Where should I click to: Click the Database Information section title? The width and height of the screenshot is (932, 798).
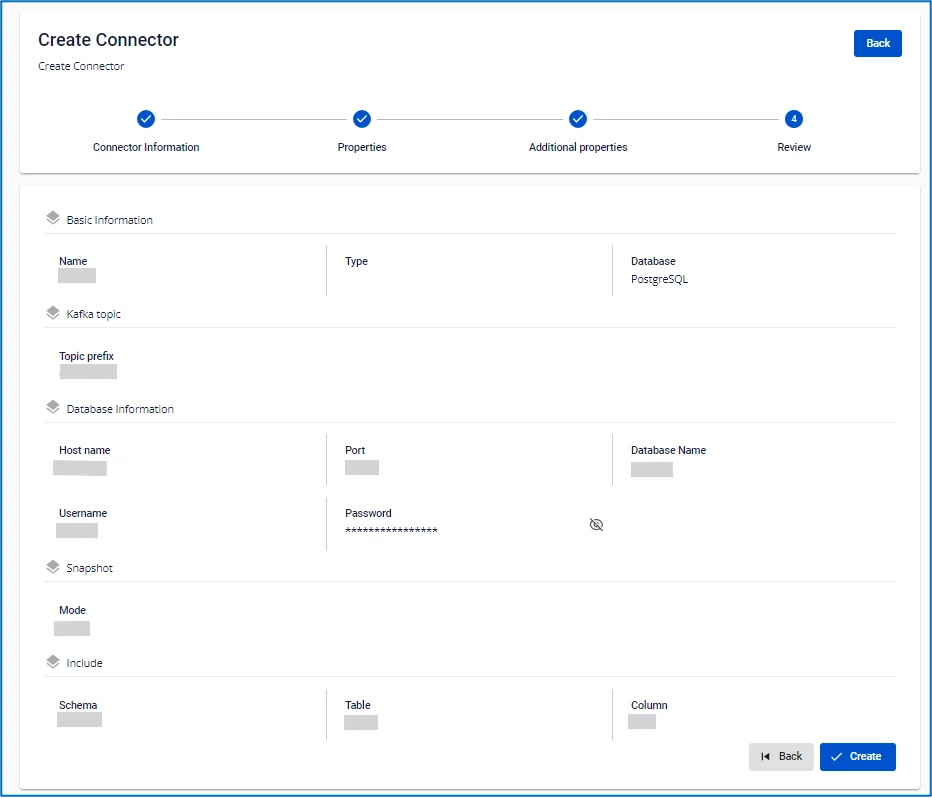pos(120,409)
